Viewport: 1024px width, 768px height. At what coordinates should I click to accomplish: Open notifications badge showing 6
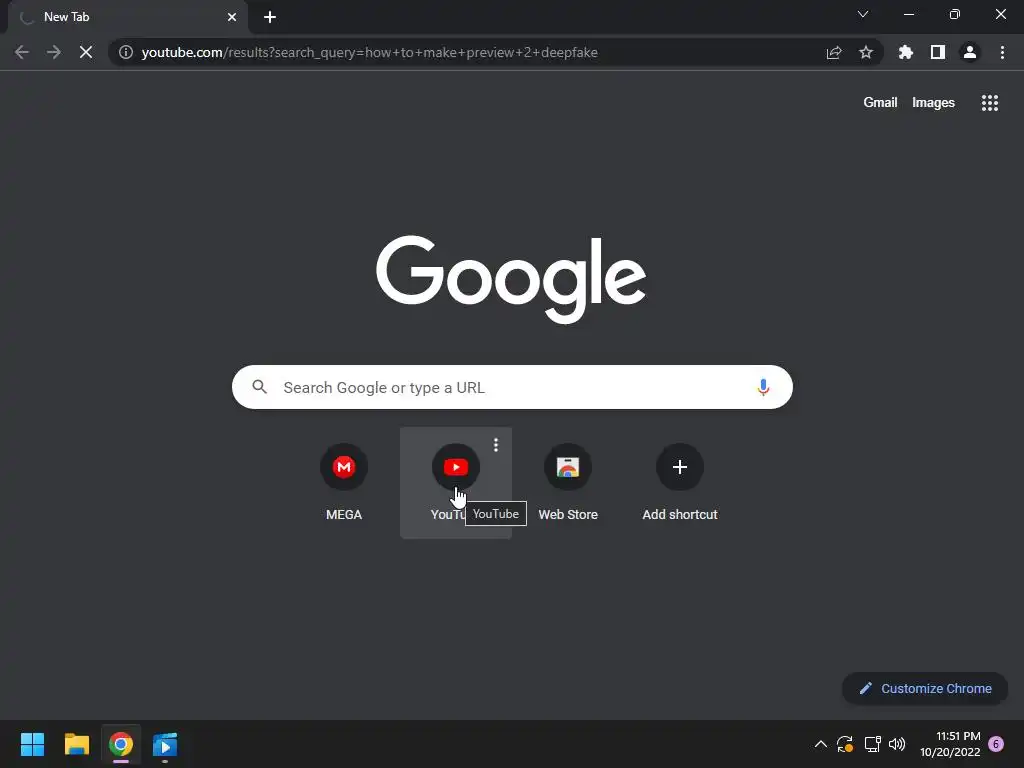click(996, 744)
